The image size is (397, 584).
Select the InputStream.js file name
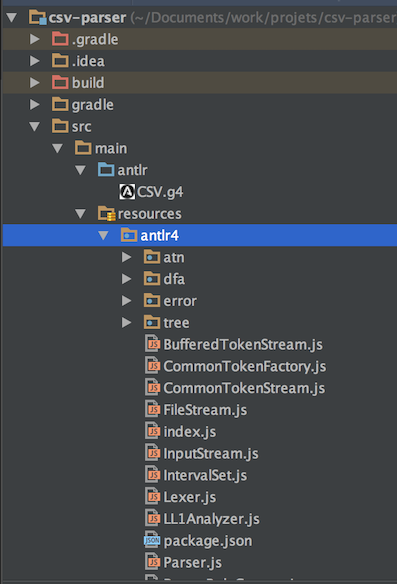point(211,454)
